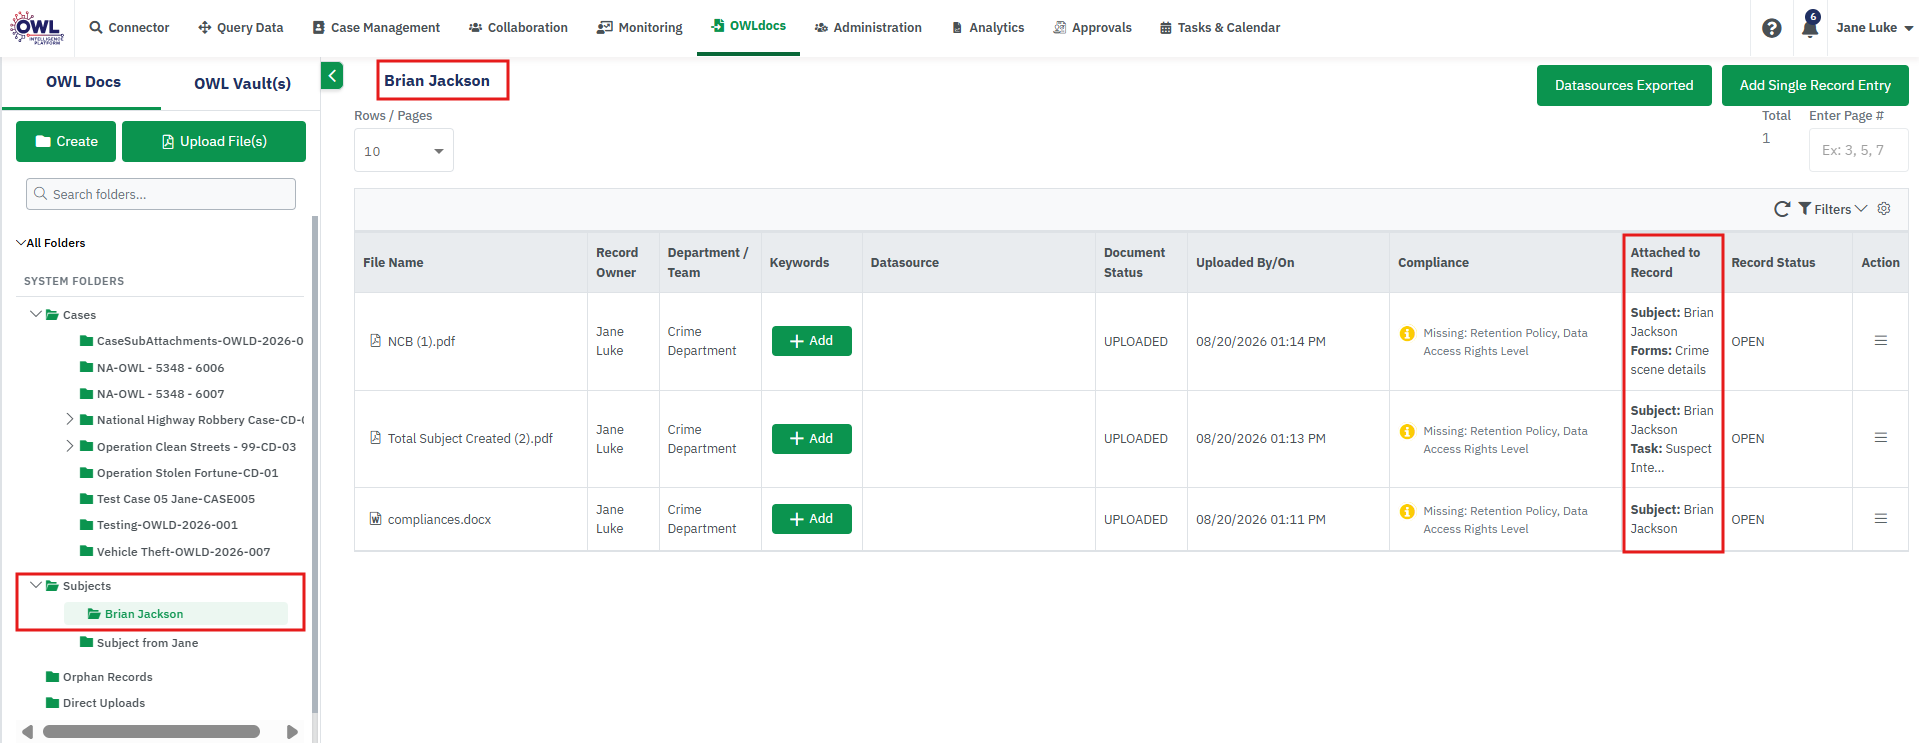Image resolution: width=1919 pixels, height=743 pixels.
Task: Select the Brian Jackson subject folder
Action: point(176,614)
